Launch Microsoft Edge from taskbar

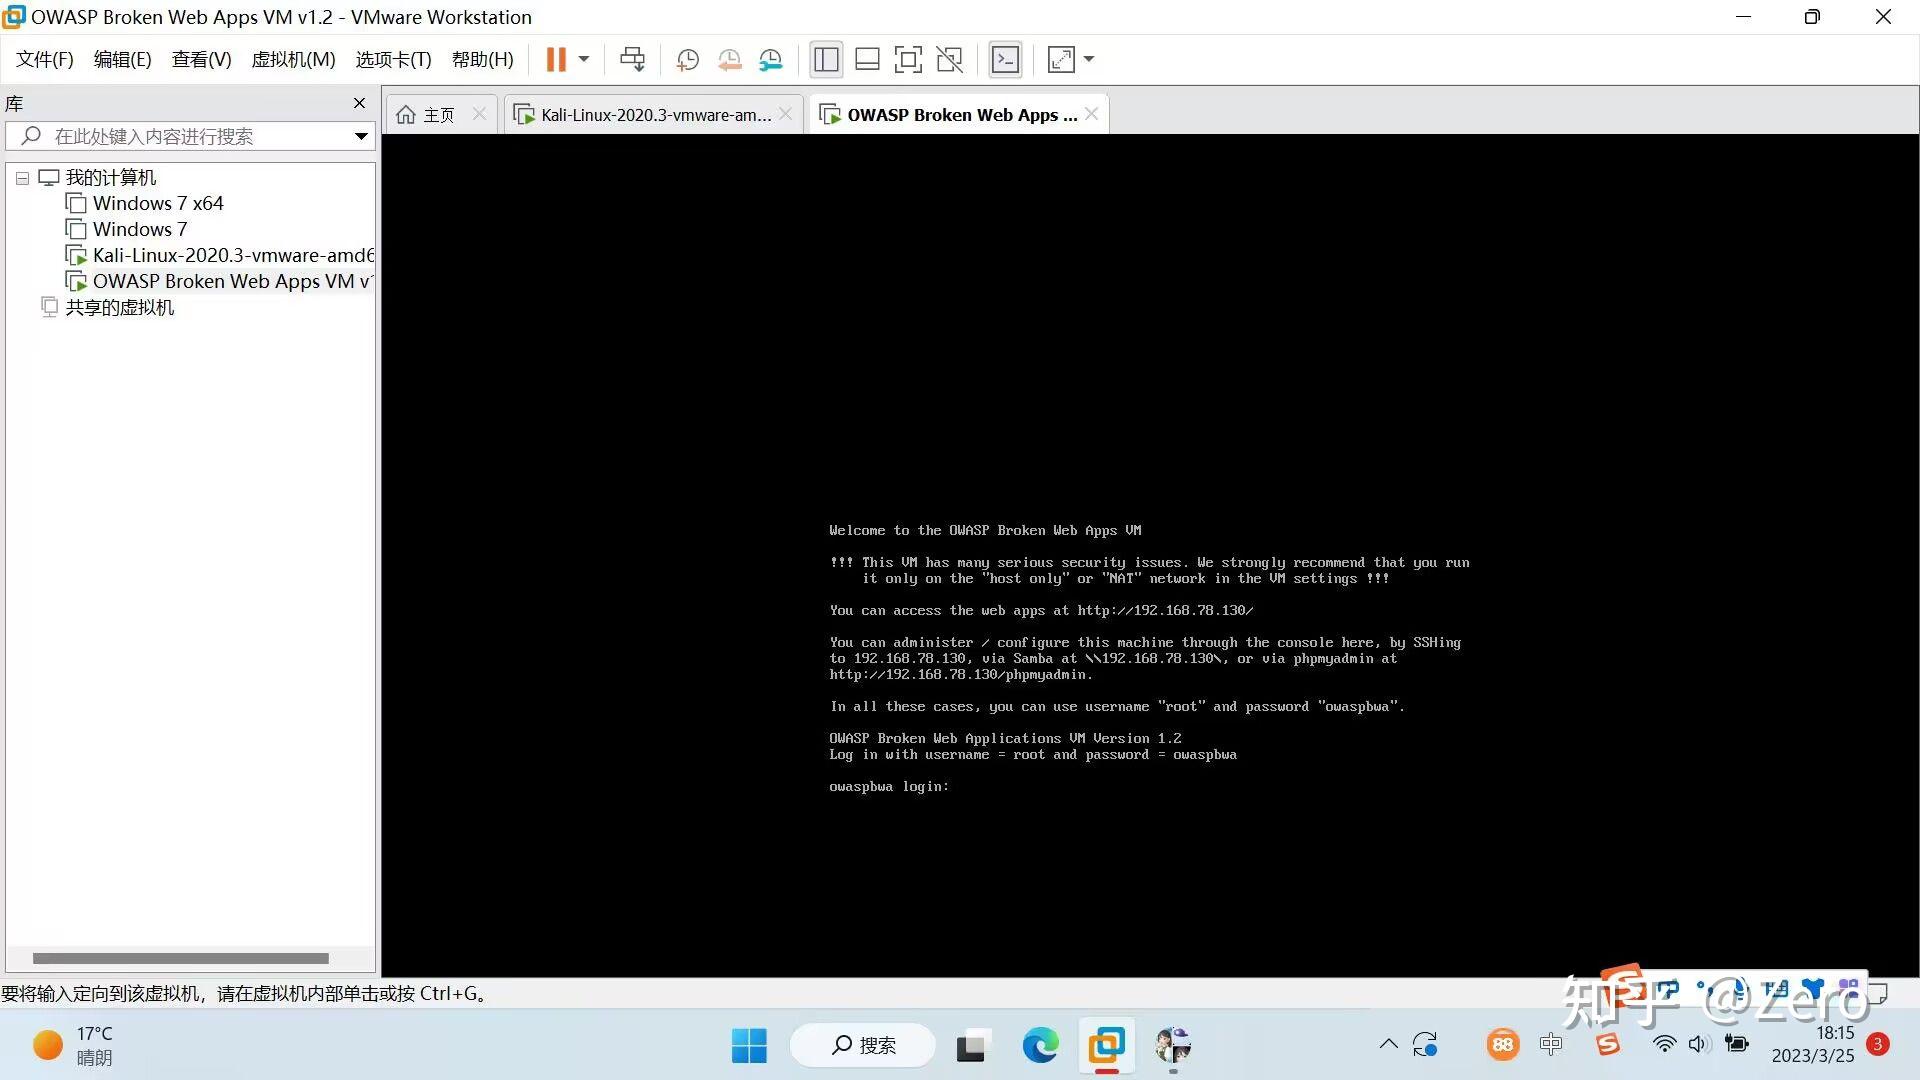[1040, 1046]
